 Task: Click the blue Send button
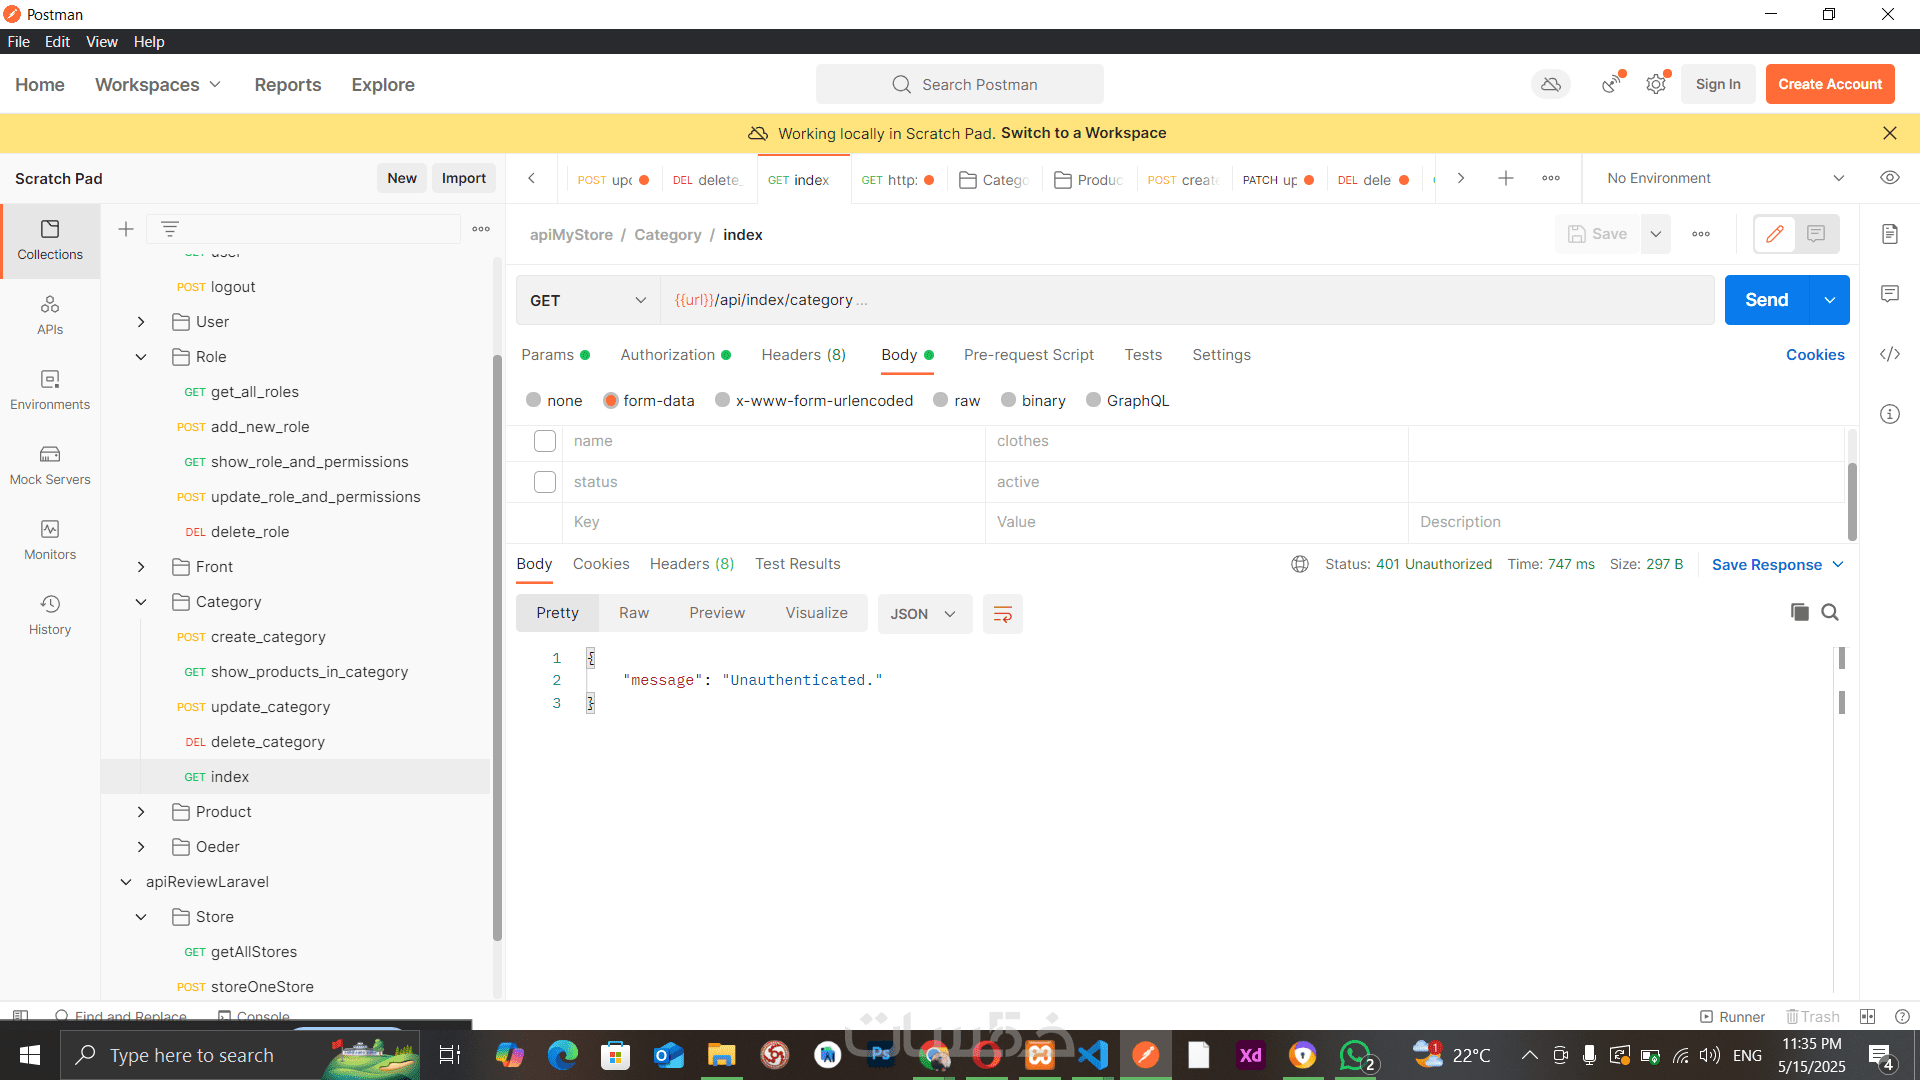pyautogui.click(x=1766, y=300)
